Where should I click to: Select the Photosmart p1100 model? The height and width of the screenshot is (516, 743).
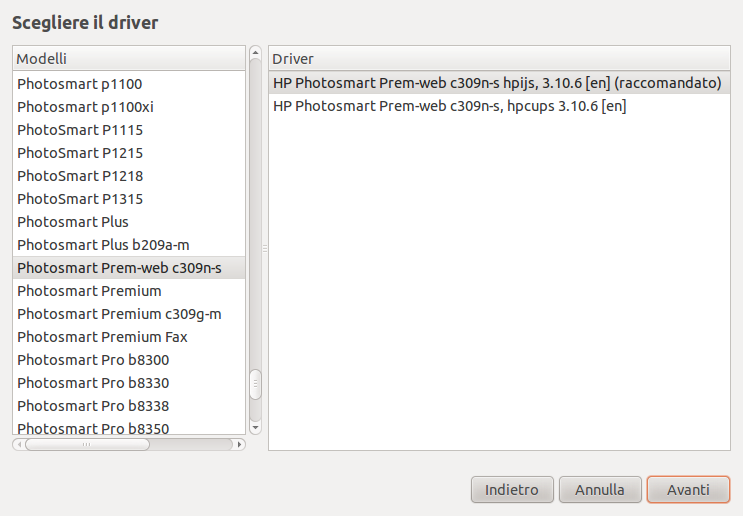(x=129, y=84)
